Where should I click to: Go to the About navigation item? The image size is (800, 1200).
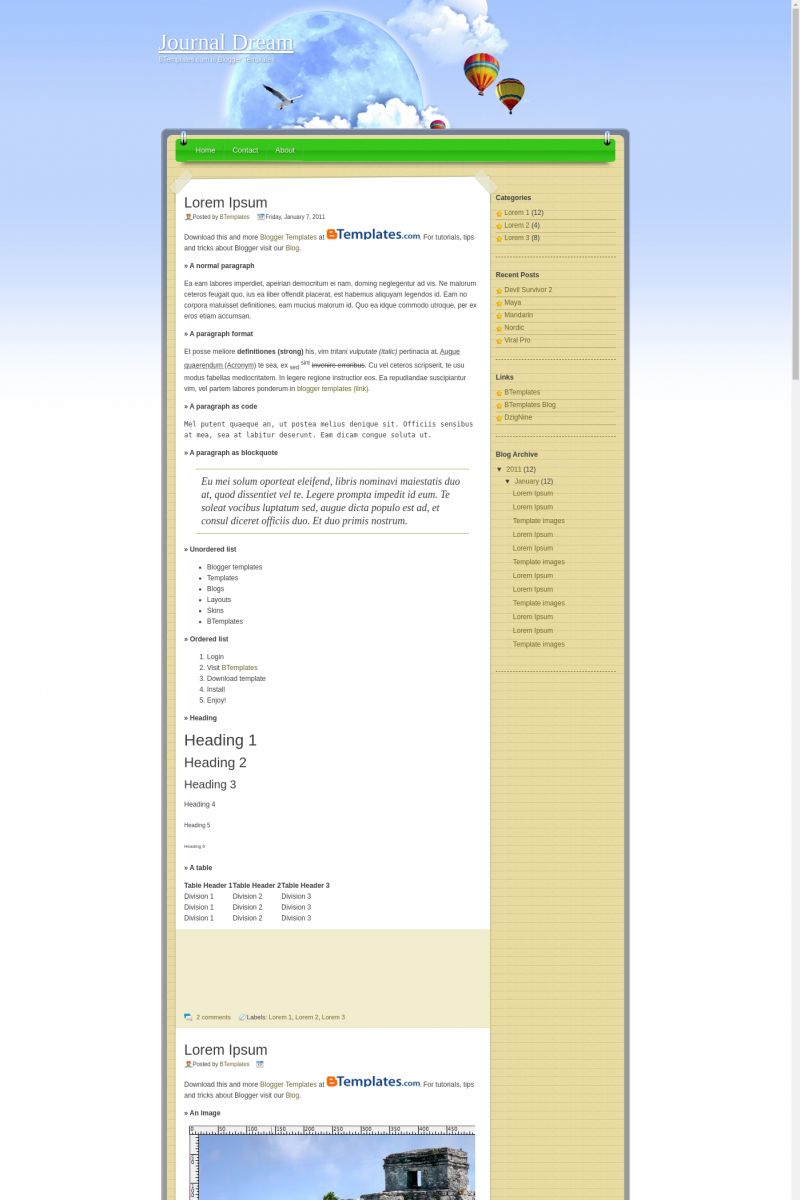click(x=285, y=150)
